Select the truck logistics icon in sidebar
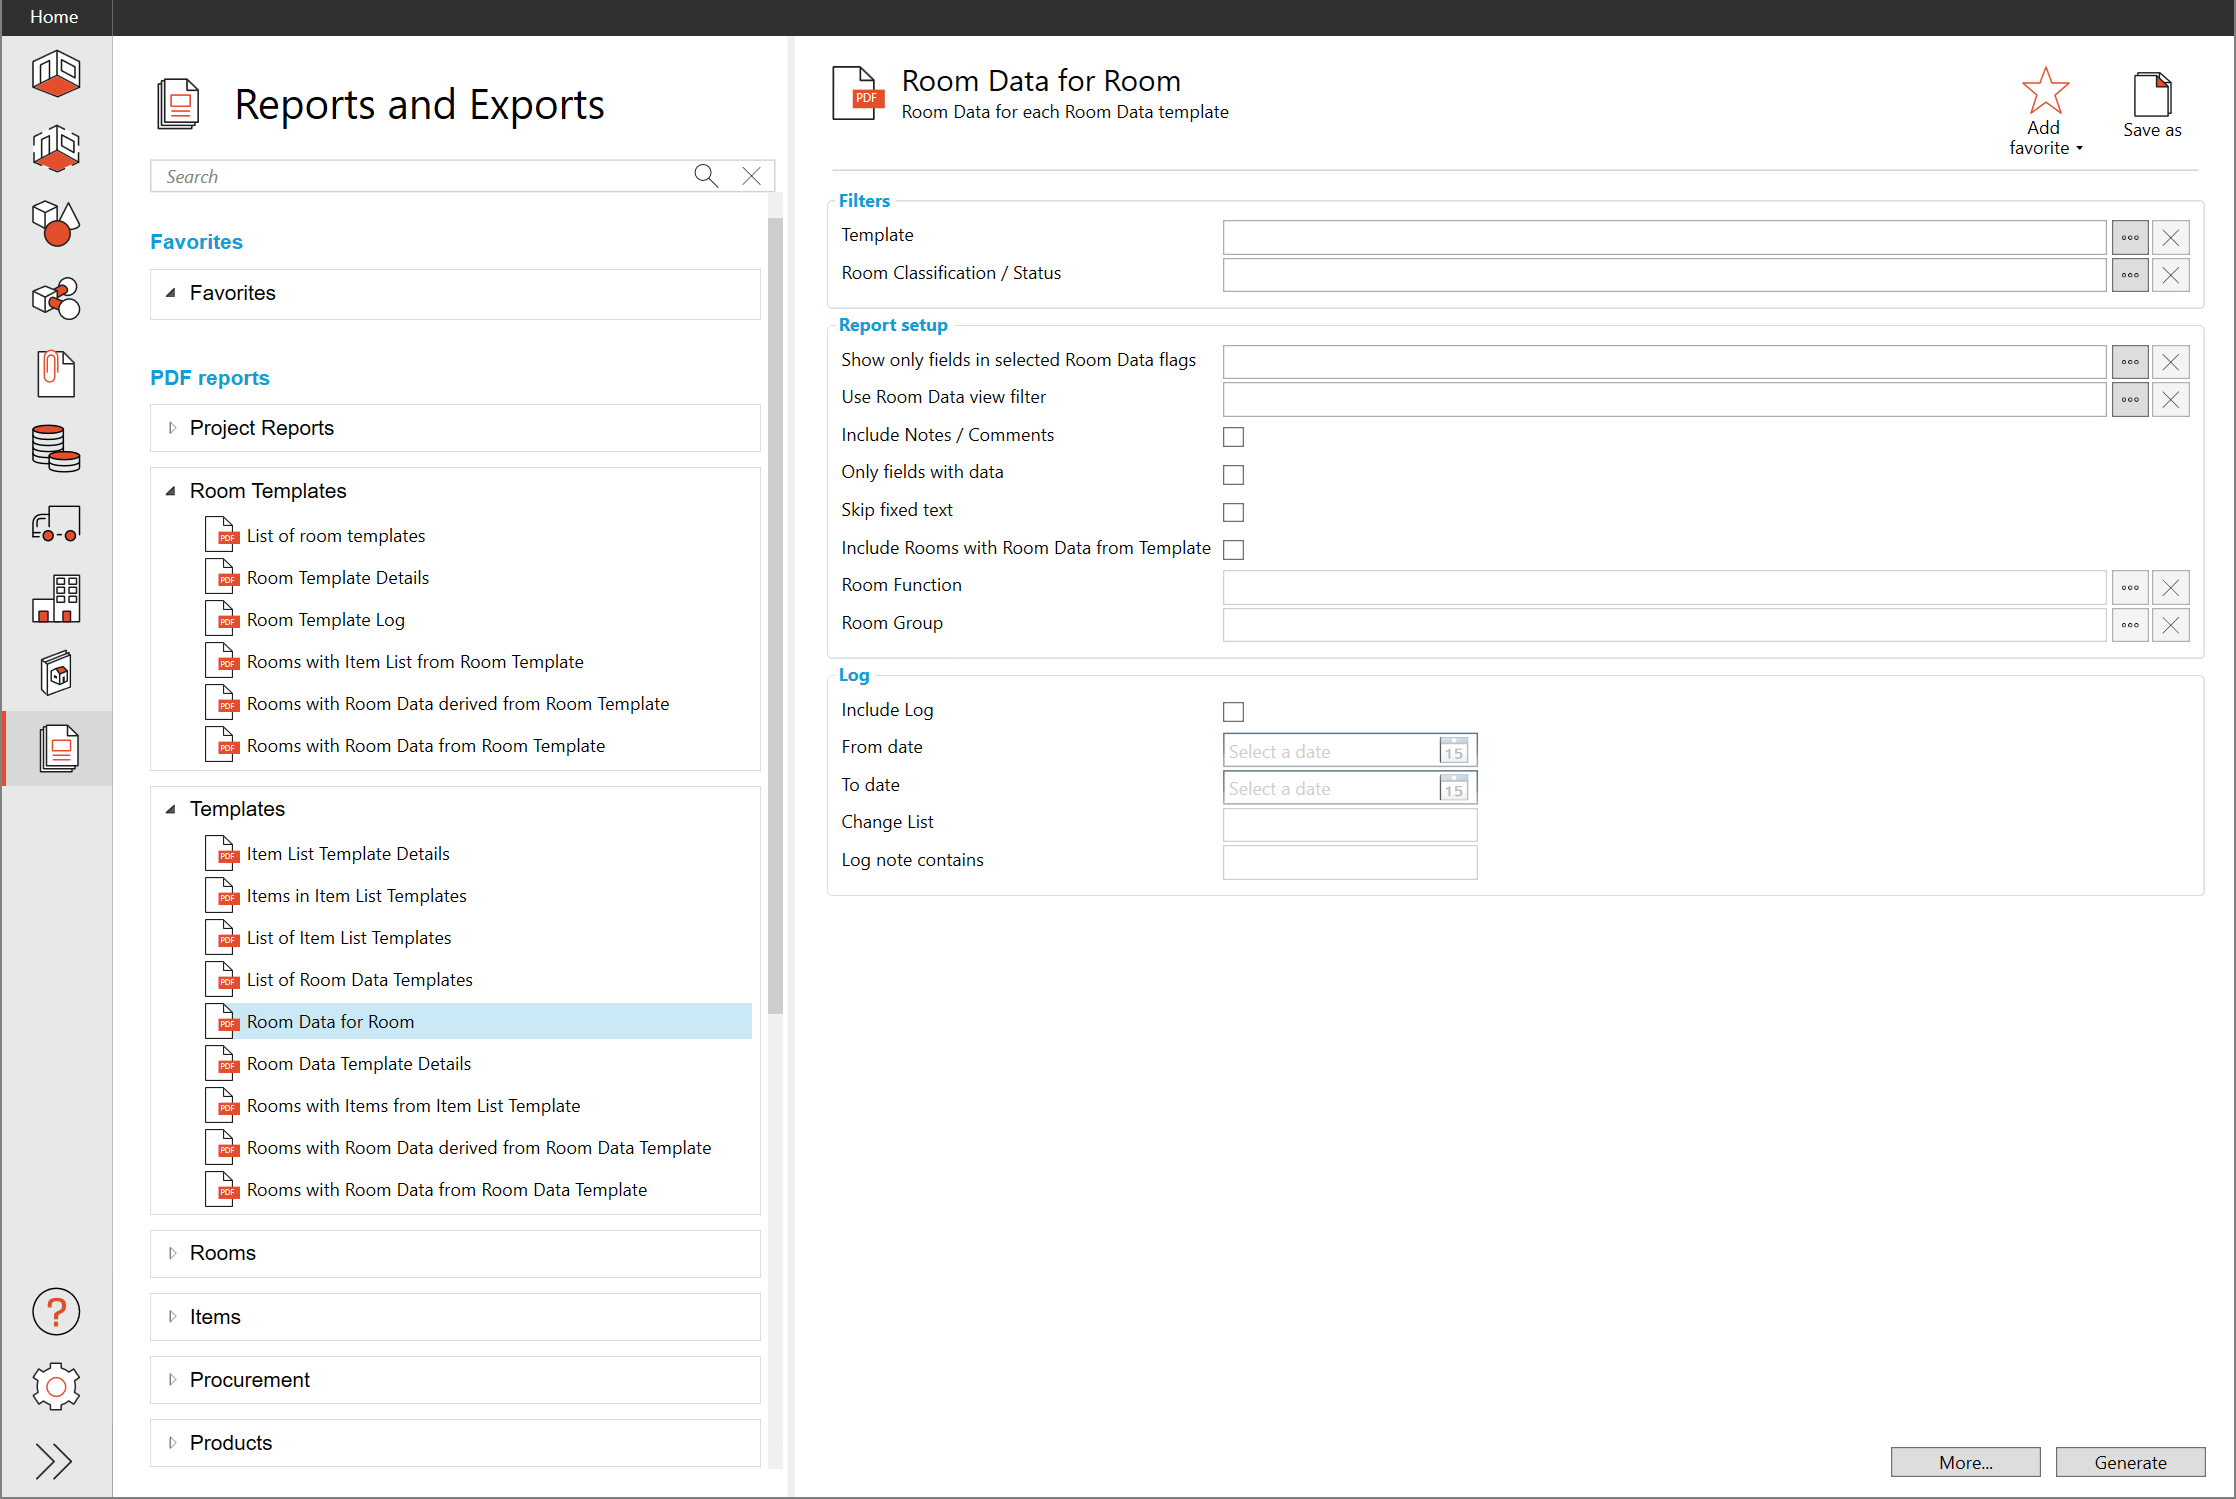Image resolution: width=2236 pixels, height=1499 pixels. pyautogui.click(x=55, y=523)
